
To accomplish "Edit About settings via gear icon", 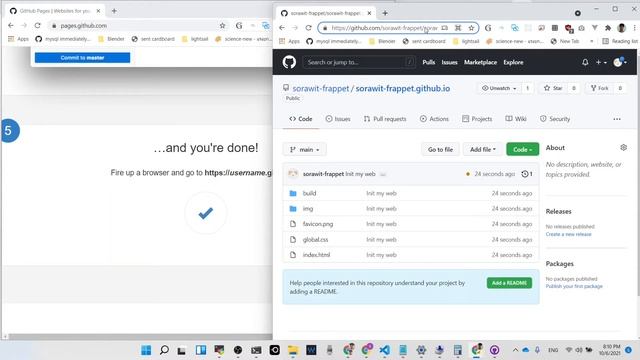I will click(623, 147).
